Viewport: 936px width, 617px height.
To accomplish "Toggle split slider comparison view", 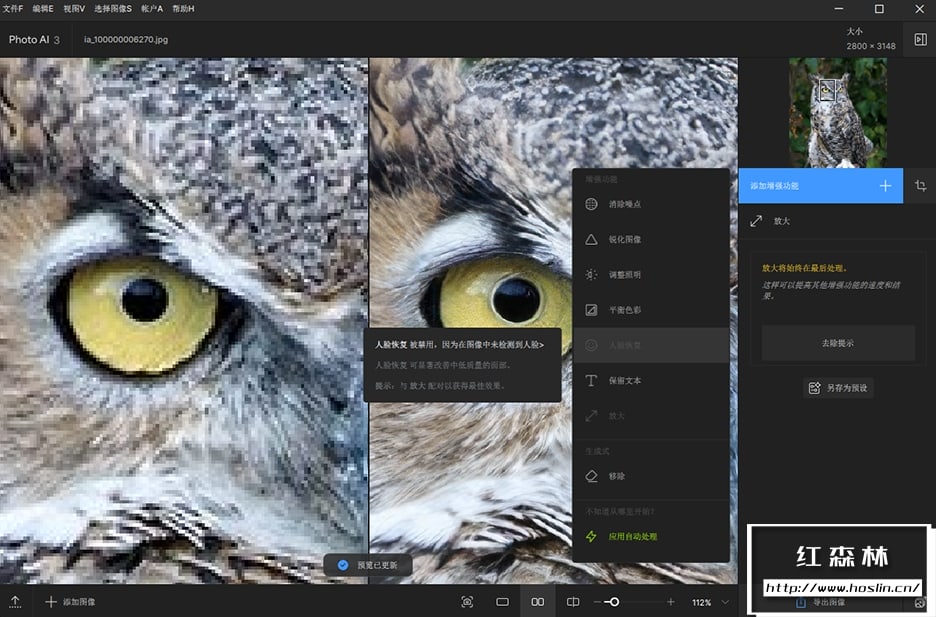I will coord(573,602).
